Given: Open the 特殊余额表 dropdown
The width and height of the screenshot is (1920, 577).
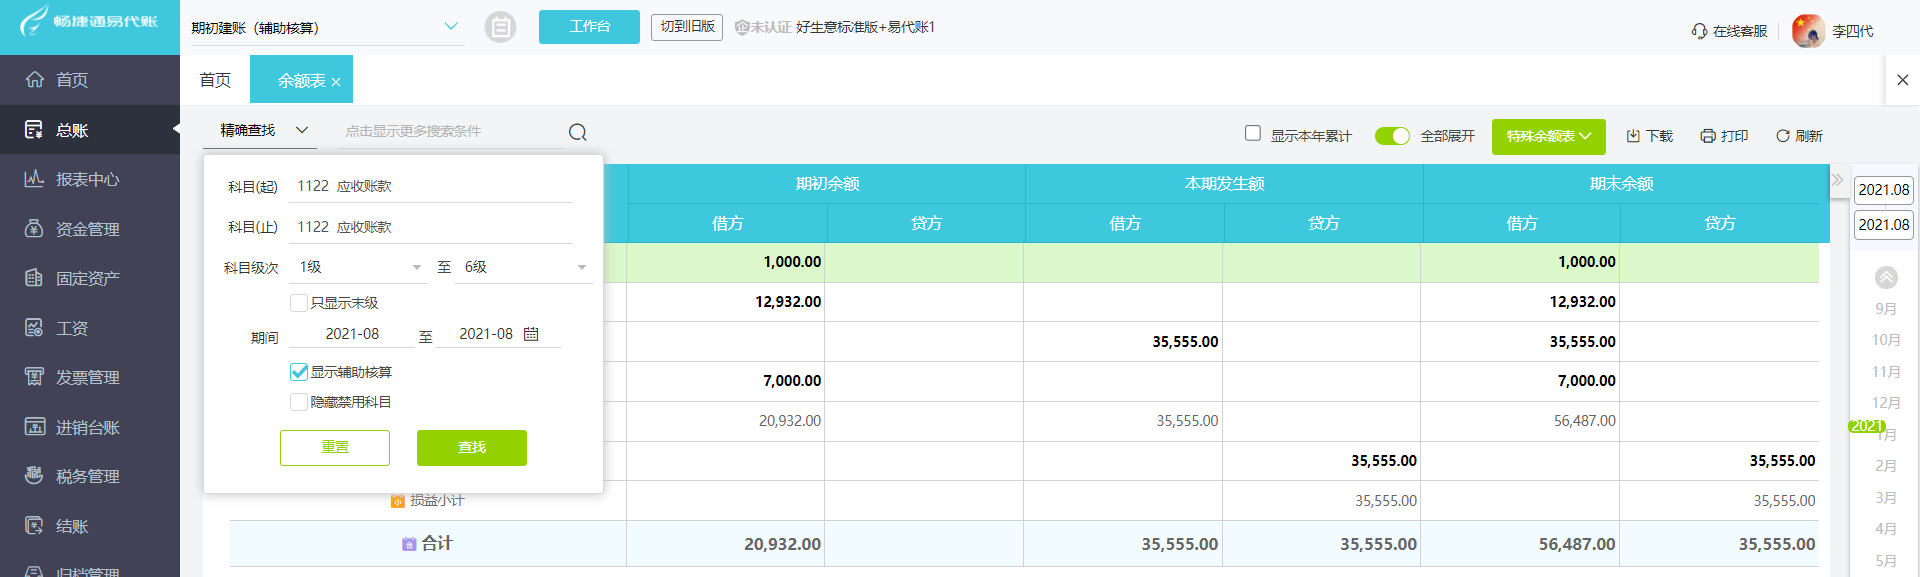Looking at the screenshot, I should [1548, 136].
